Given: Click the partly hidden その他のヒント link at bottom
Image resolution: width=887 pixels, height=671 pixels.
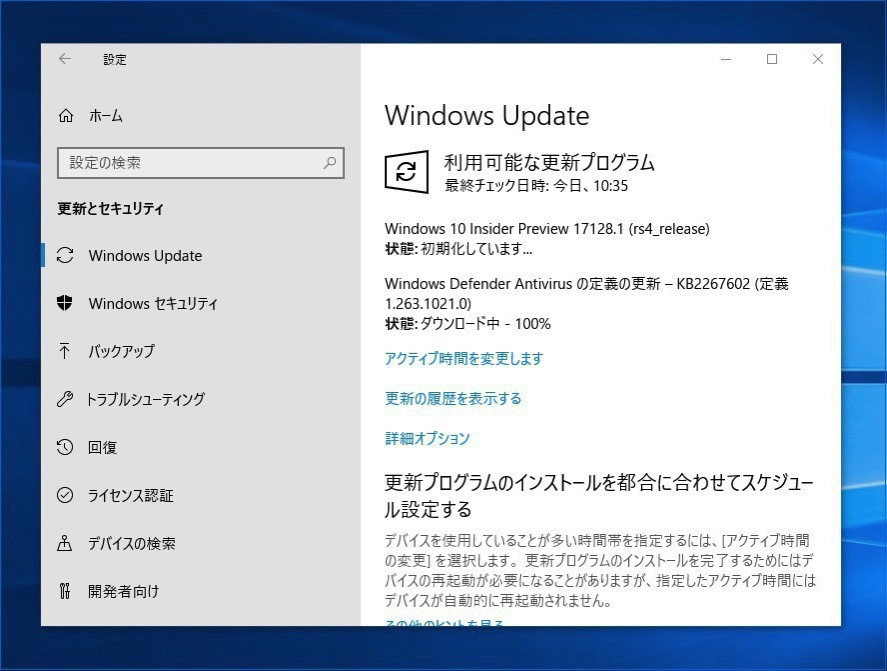Looking at the screenshot, I should pyautogui.click(x=444, y=623).
